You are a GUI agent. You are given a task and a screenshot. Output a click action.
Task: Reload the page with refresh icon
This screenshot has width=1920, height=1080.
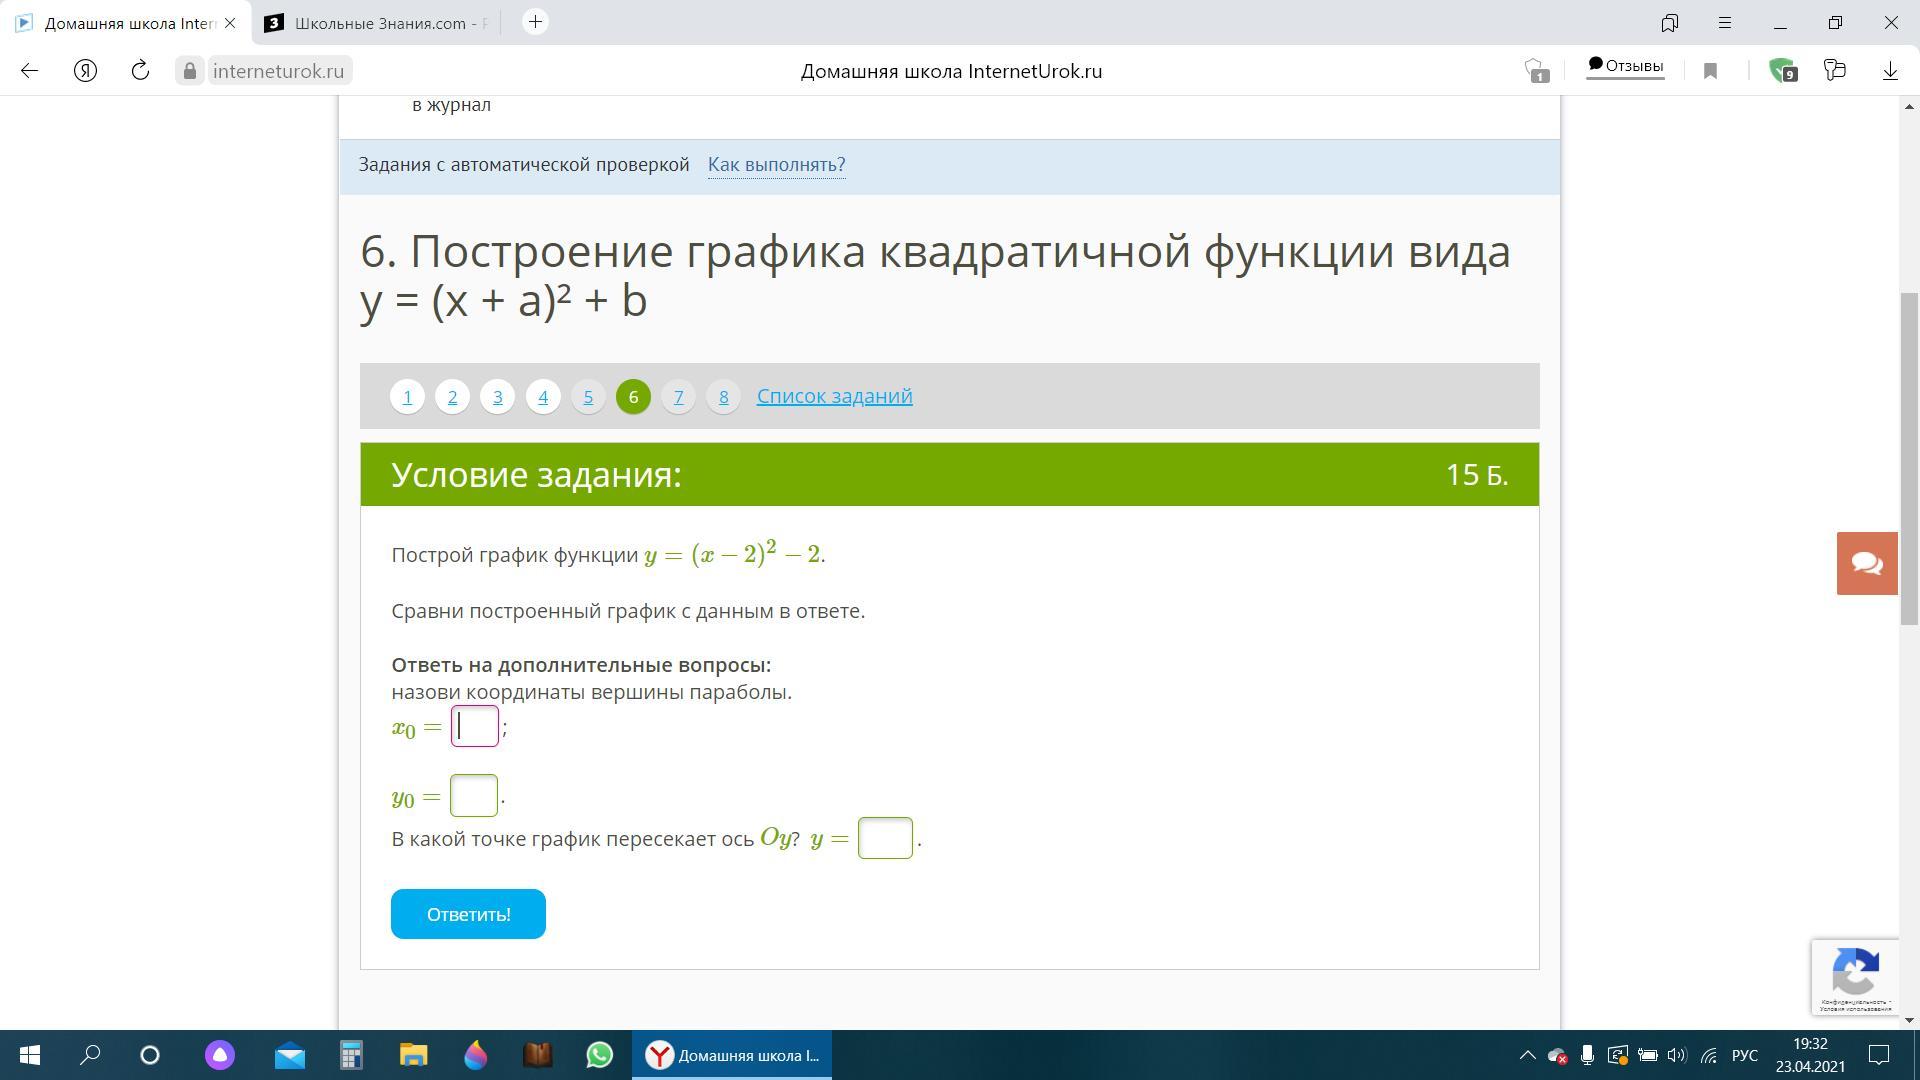(x=140, y=70)
